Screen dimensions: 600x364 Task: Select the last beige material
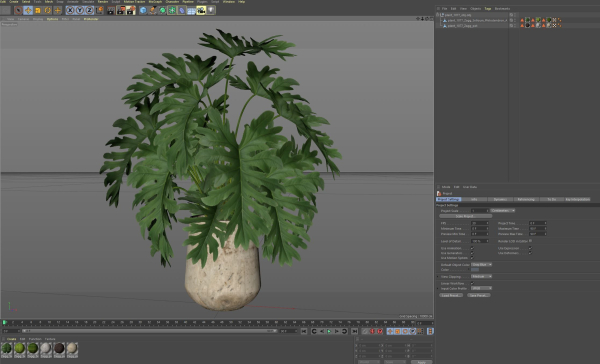[x=72, y=349]
